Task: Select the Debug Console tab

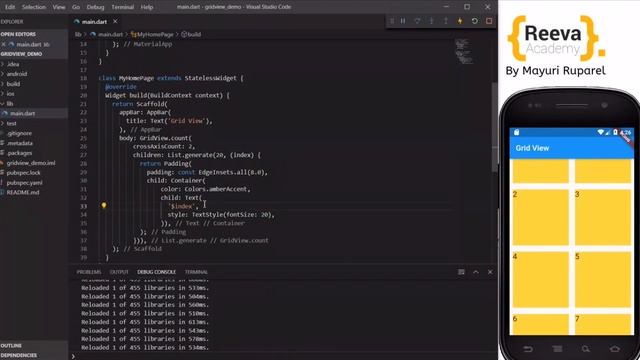Action: [x=156, y=272]
